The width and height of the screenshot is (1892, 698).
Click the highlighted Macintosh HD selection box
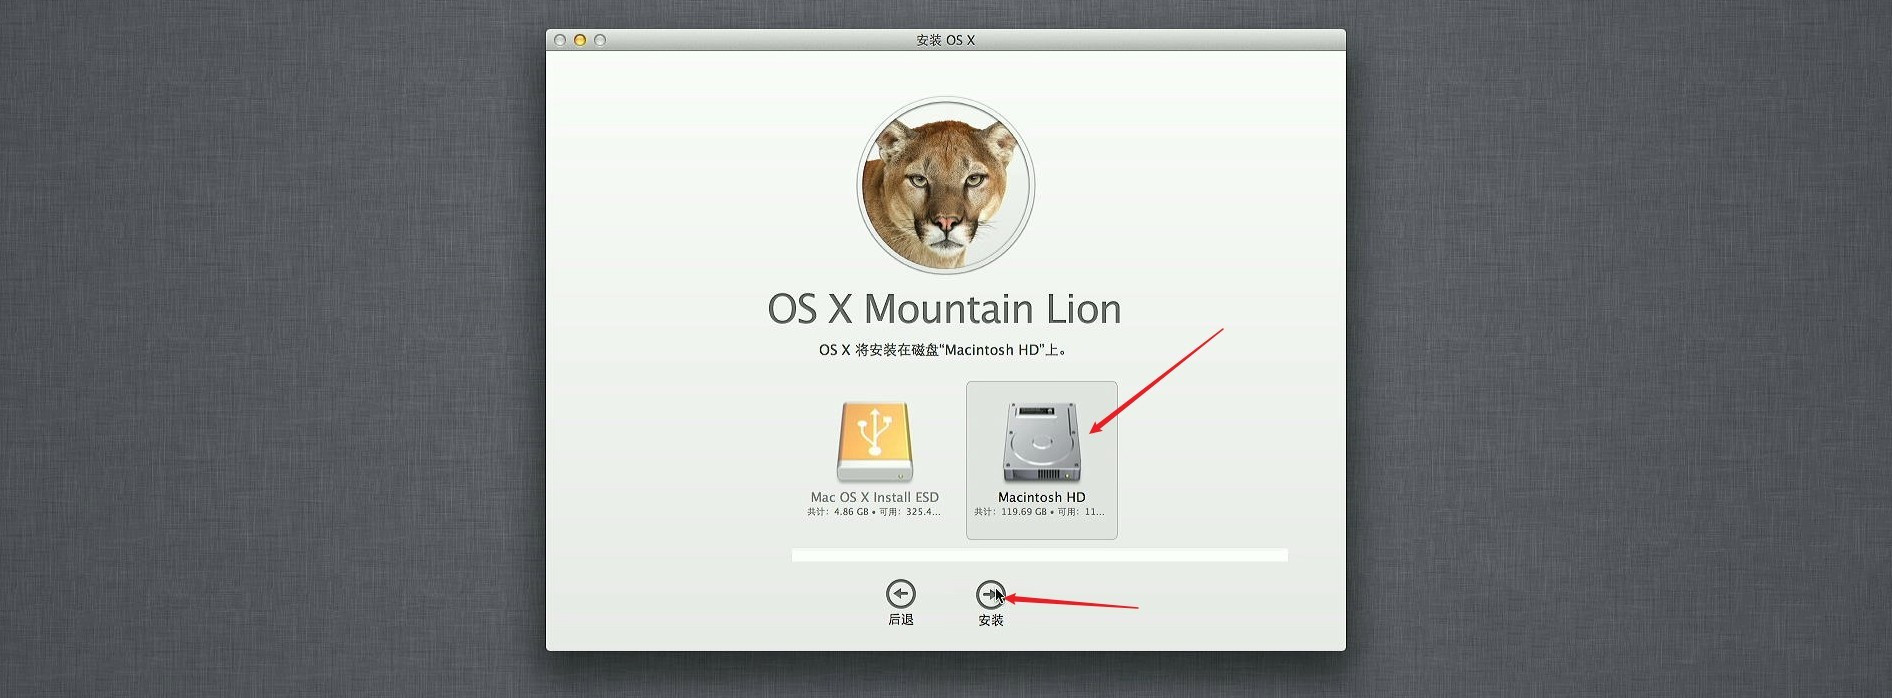[x=1041, y=460]
